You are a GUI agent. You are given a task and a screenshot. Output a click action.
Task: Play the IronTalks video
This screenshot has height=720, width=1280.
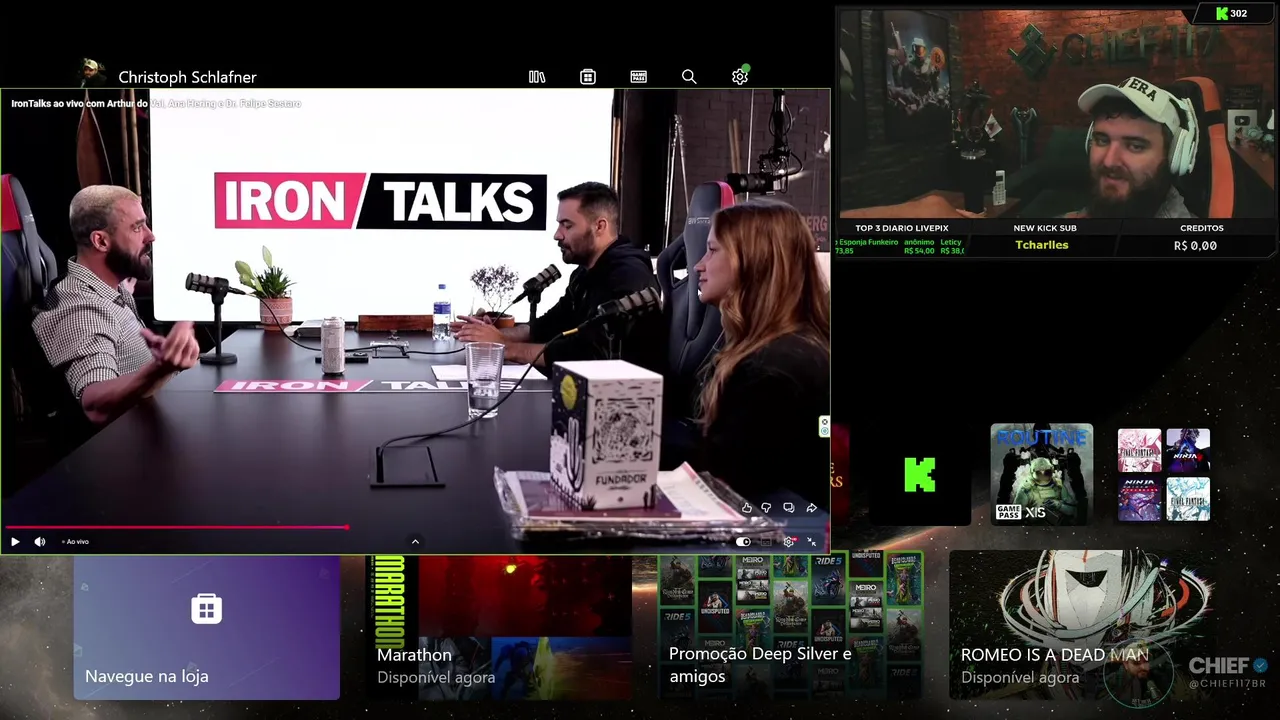15,541
